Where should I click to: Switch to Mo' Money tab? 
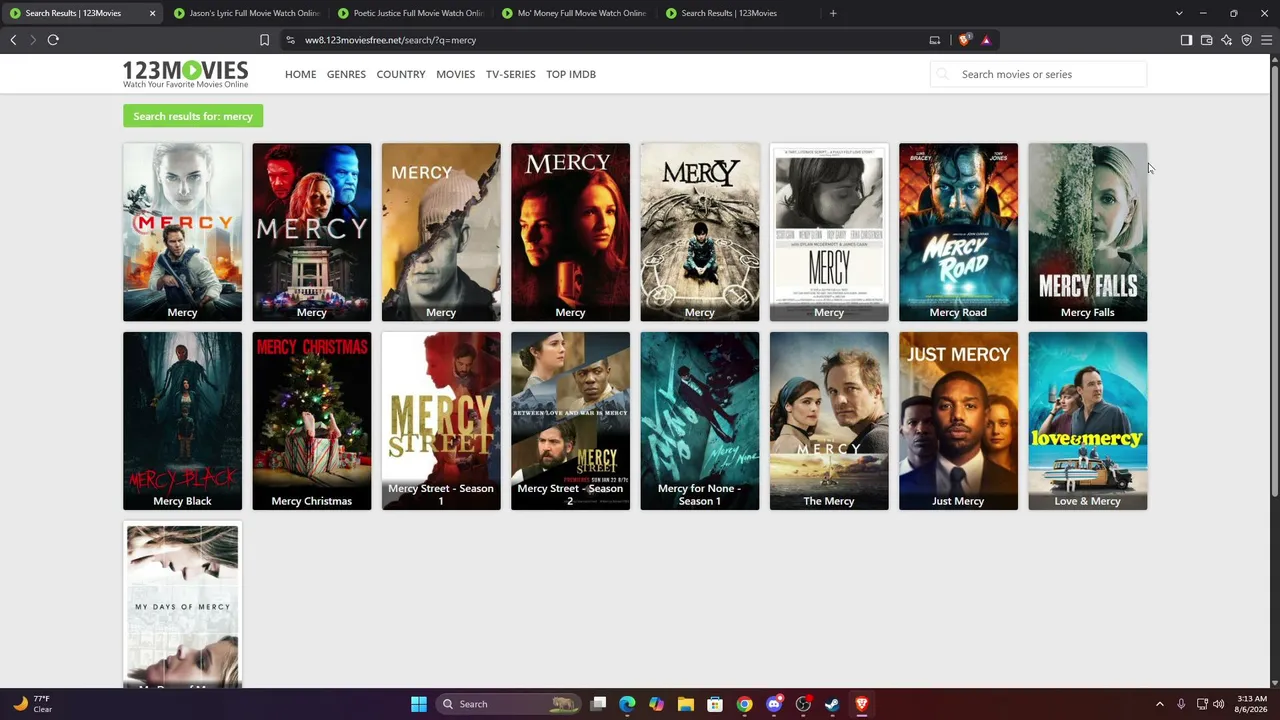(574, 13)
